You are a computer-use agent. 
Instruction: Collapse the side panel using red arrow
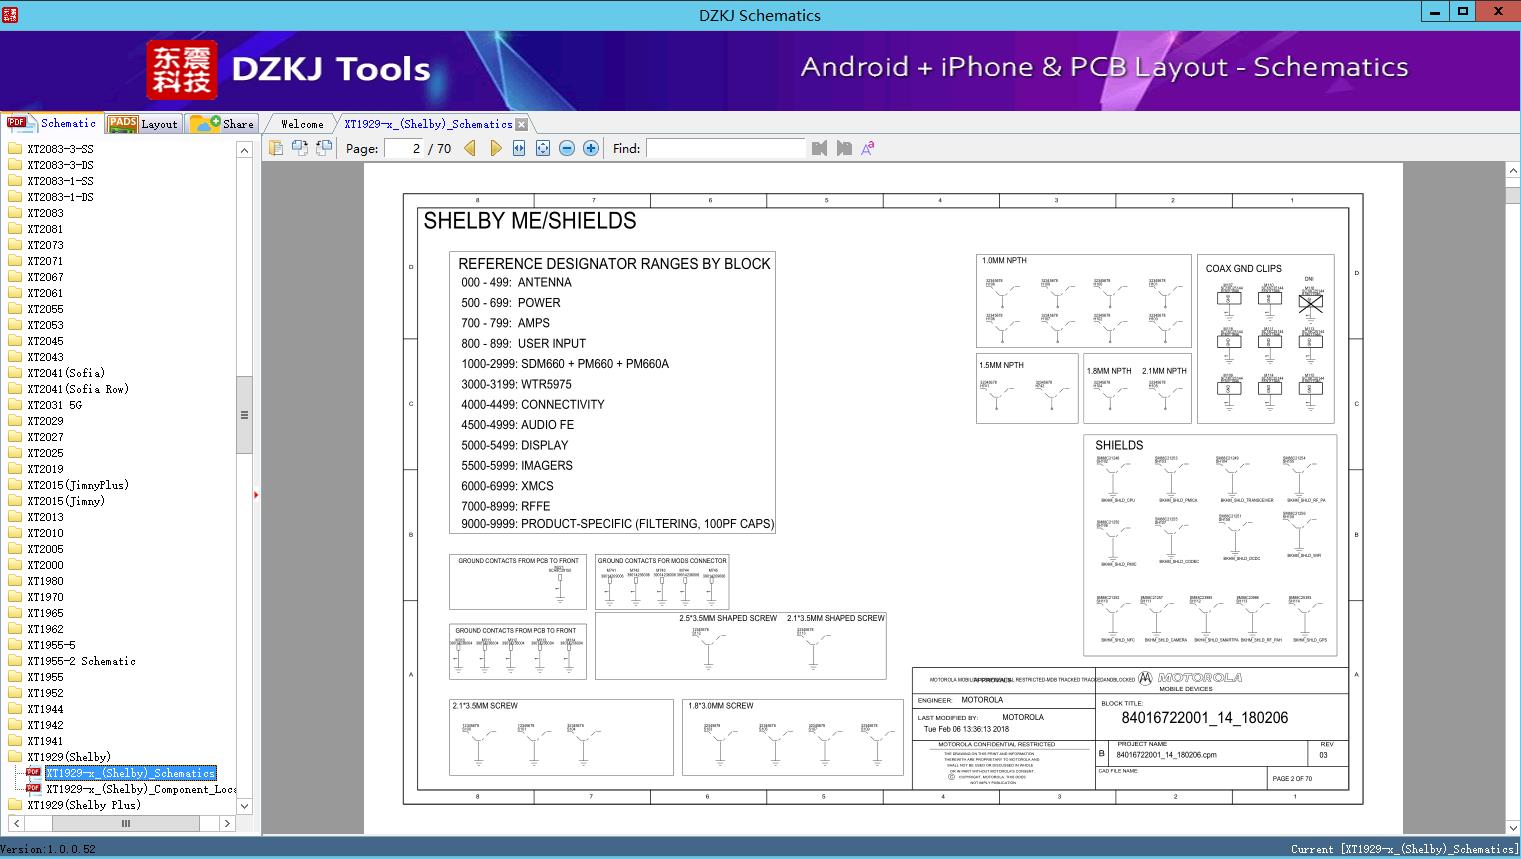click(256, 494)
